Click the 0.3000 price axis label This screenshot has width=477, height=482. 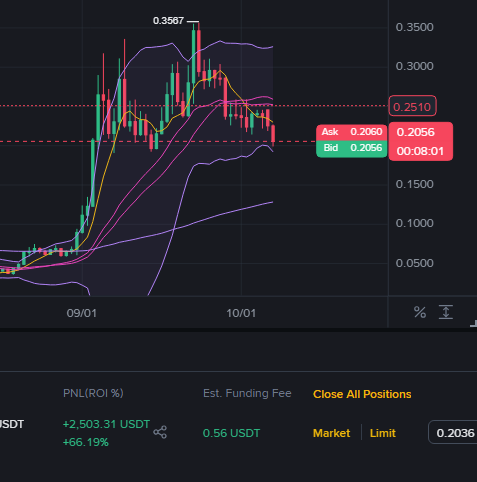coord(414,66)
